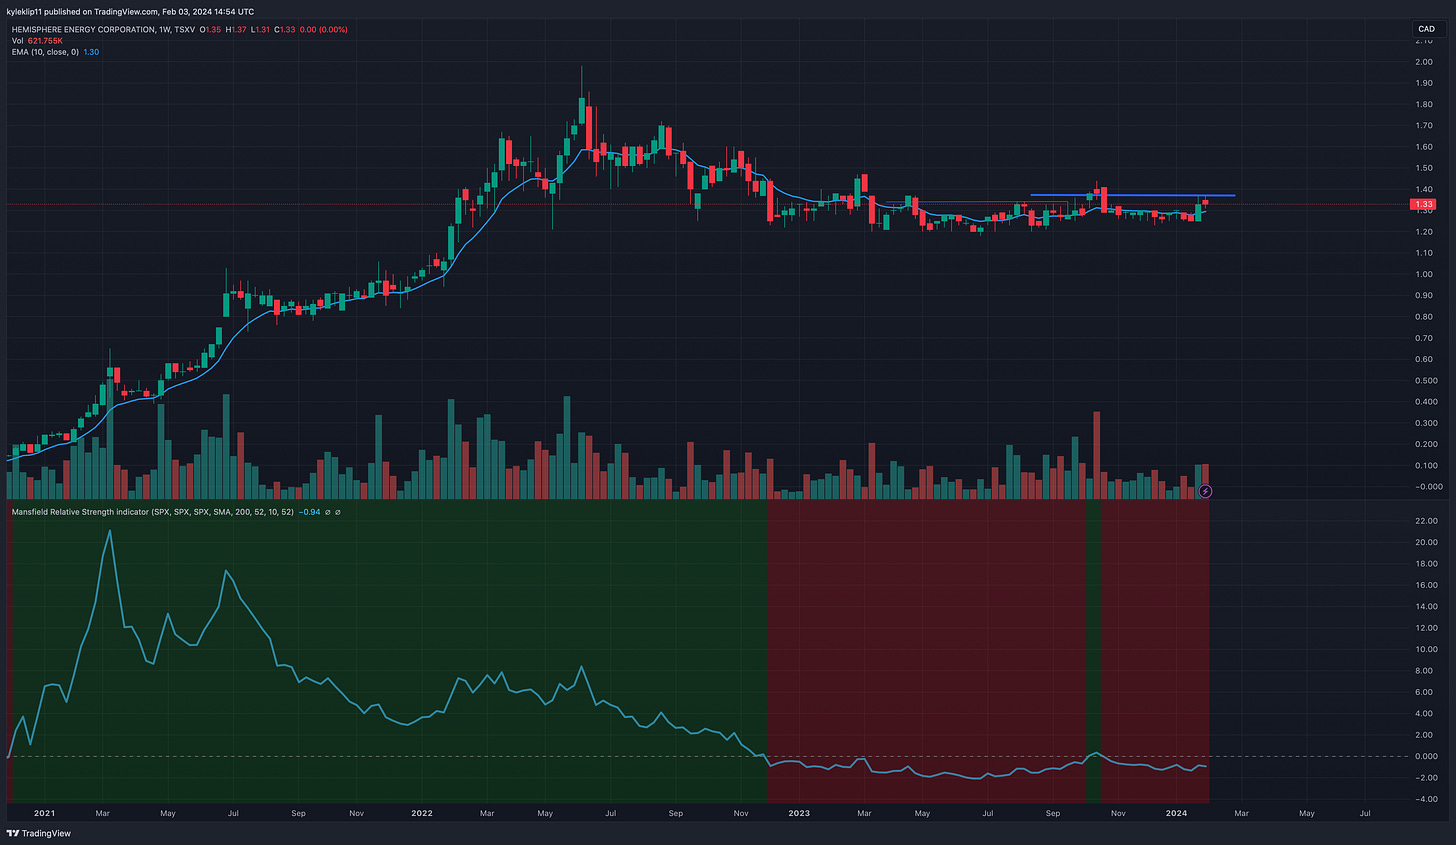Click the Mansfield Relative Strength indicator legend

(x=153, y=512)
